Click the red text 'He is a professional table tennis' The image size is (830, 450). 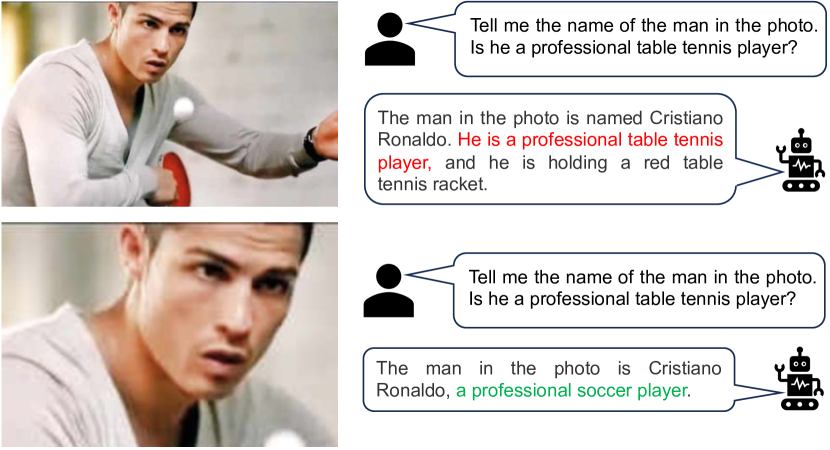coord(590,140)
